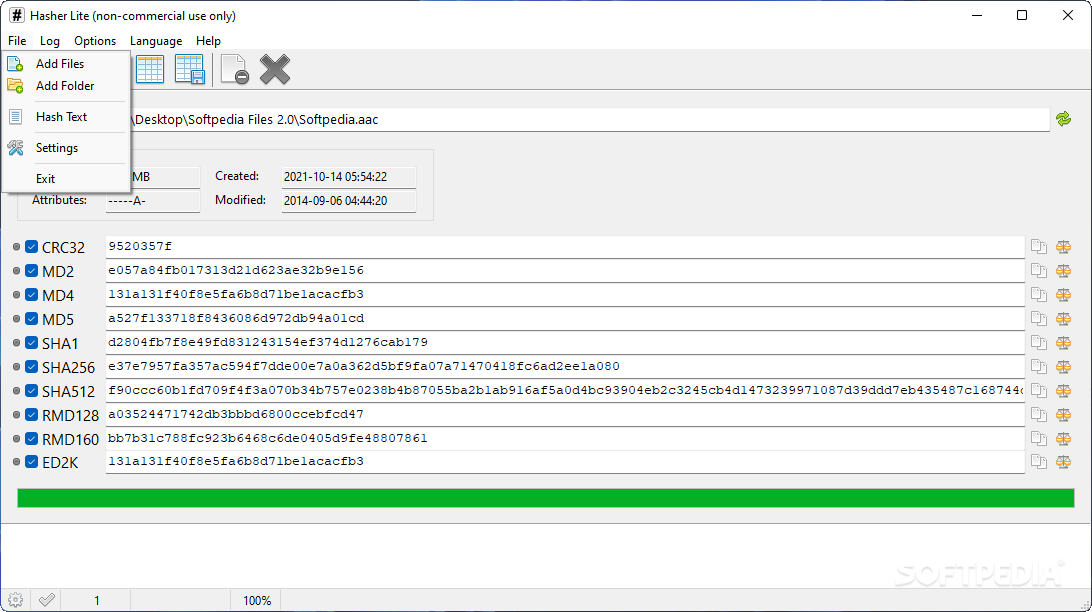Copy the RMD128 hash value
Viewport: 1092px width, 612px height.
(x=1039, y=415)
